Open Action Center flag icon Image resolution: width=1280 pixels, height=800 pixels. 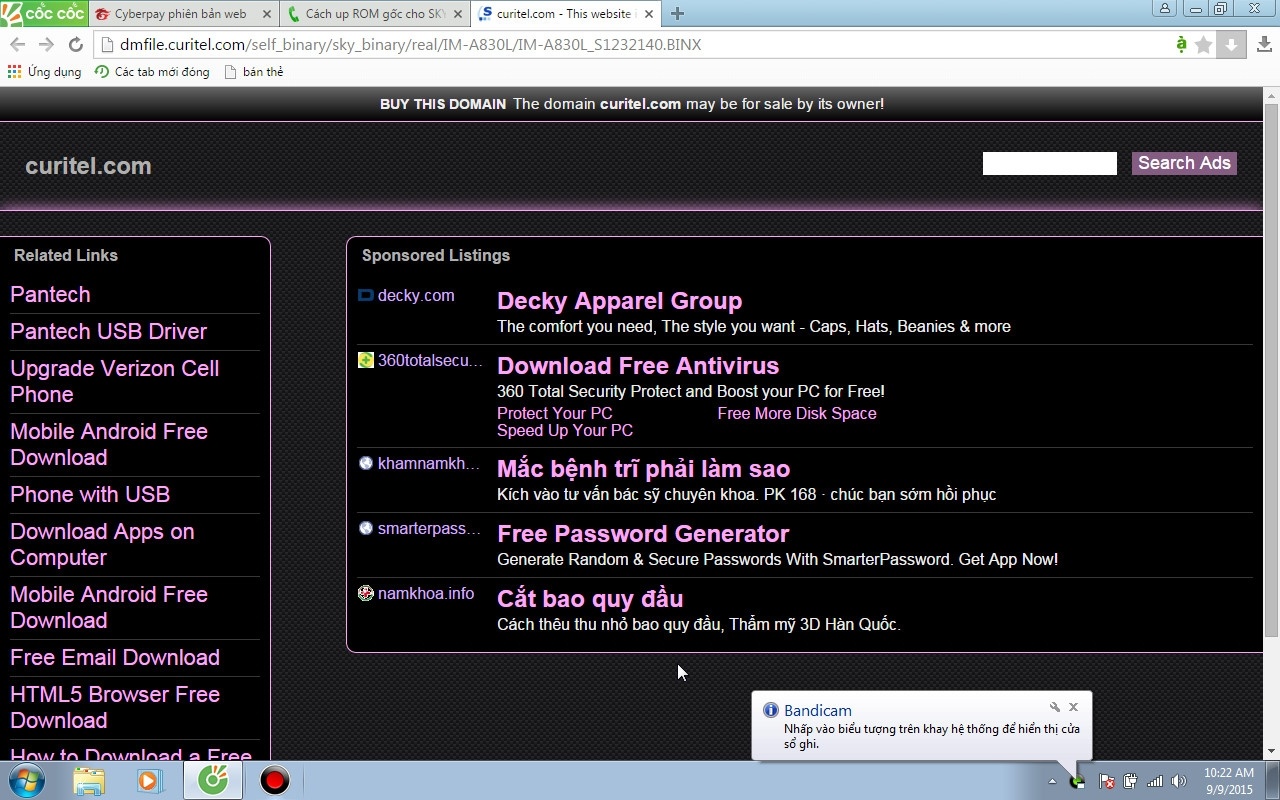(1107, 781)
